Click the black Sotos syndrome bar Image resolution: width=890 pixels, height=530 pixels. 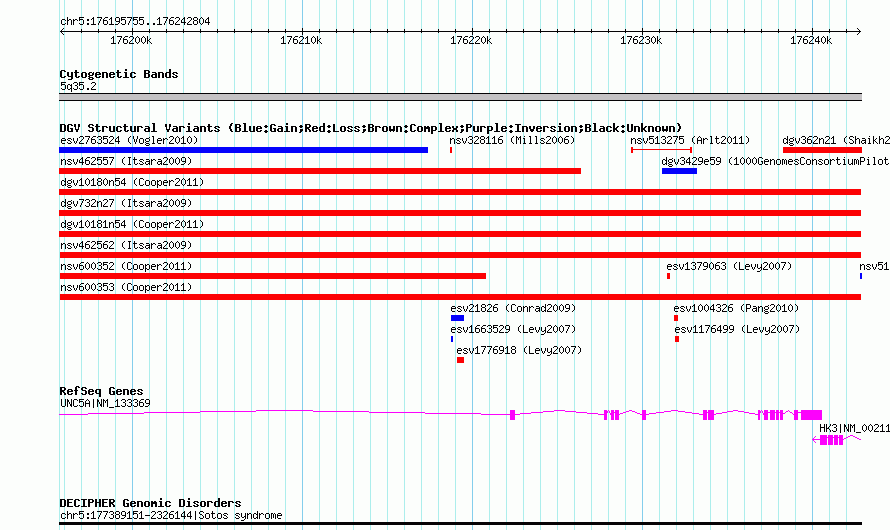tap(460, 524)
